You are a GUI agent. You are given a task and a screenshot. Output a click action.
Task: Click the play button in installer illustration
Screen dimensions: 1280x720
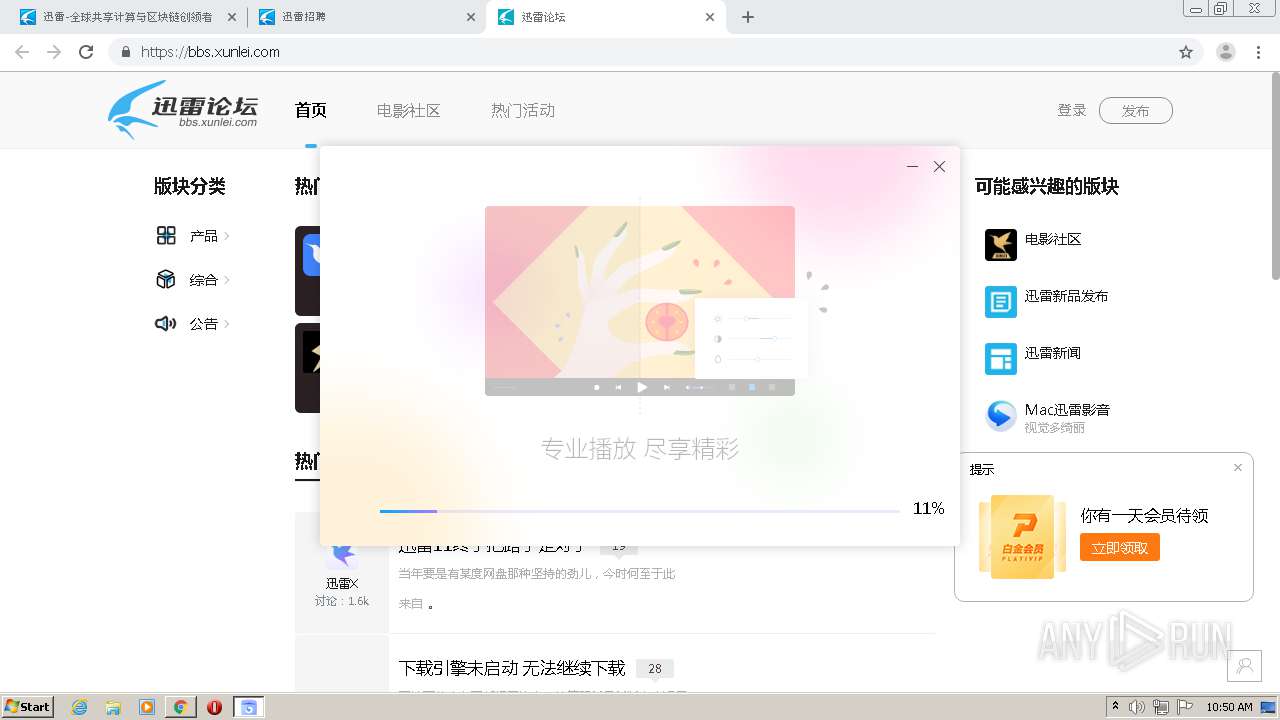pos(642,387)
